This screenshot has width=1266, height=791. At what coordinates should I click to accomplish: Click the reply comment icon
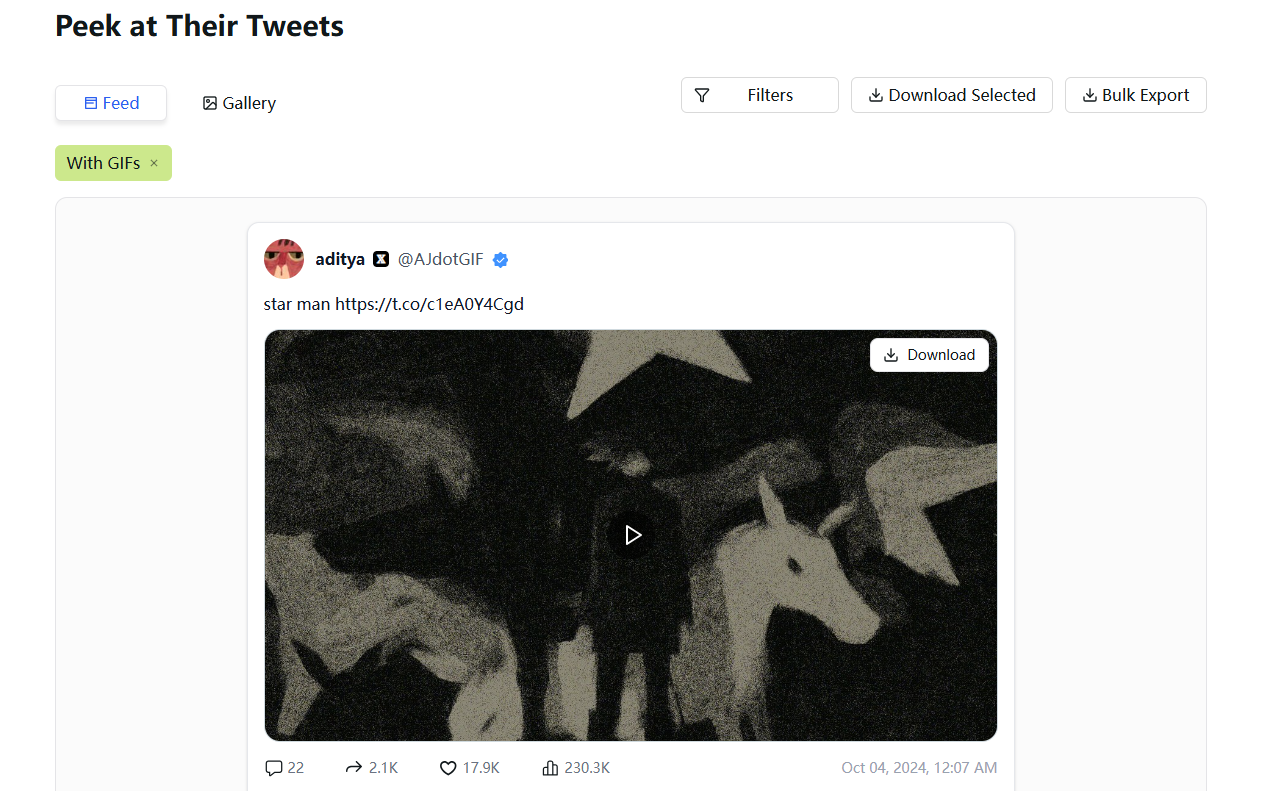[274, 768]
